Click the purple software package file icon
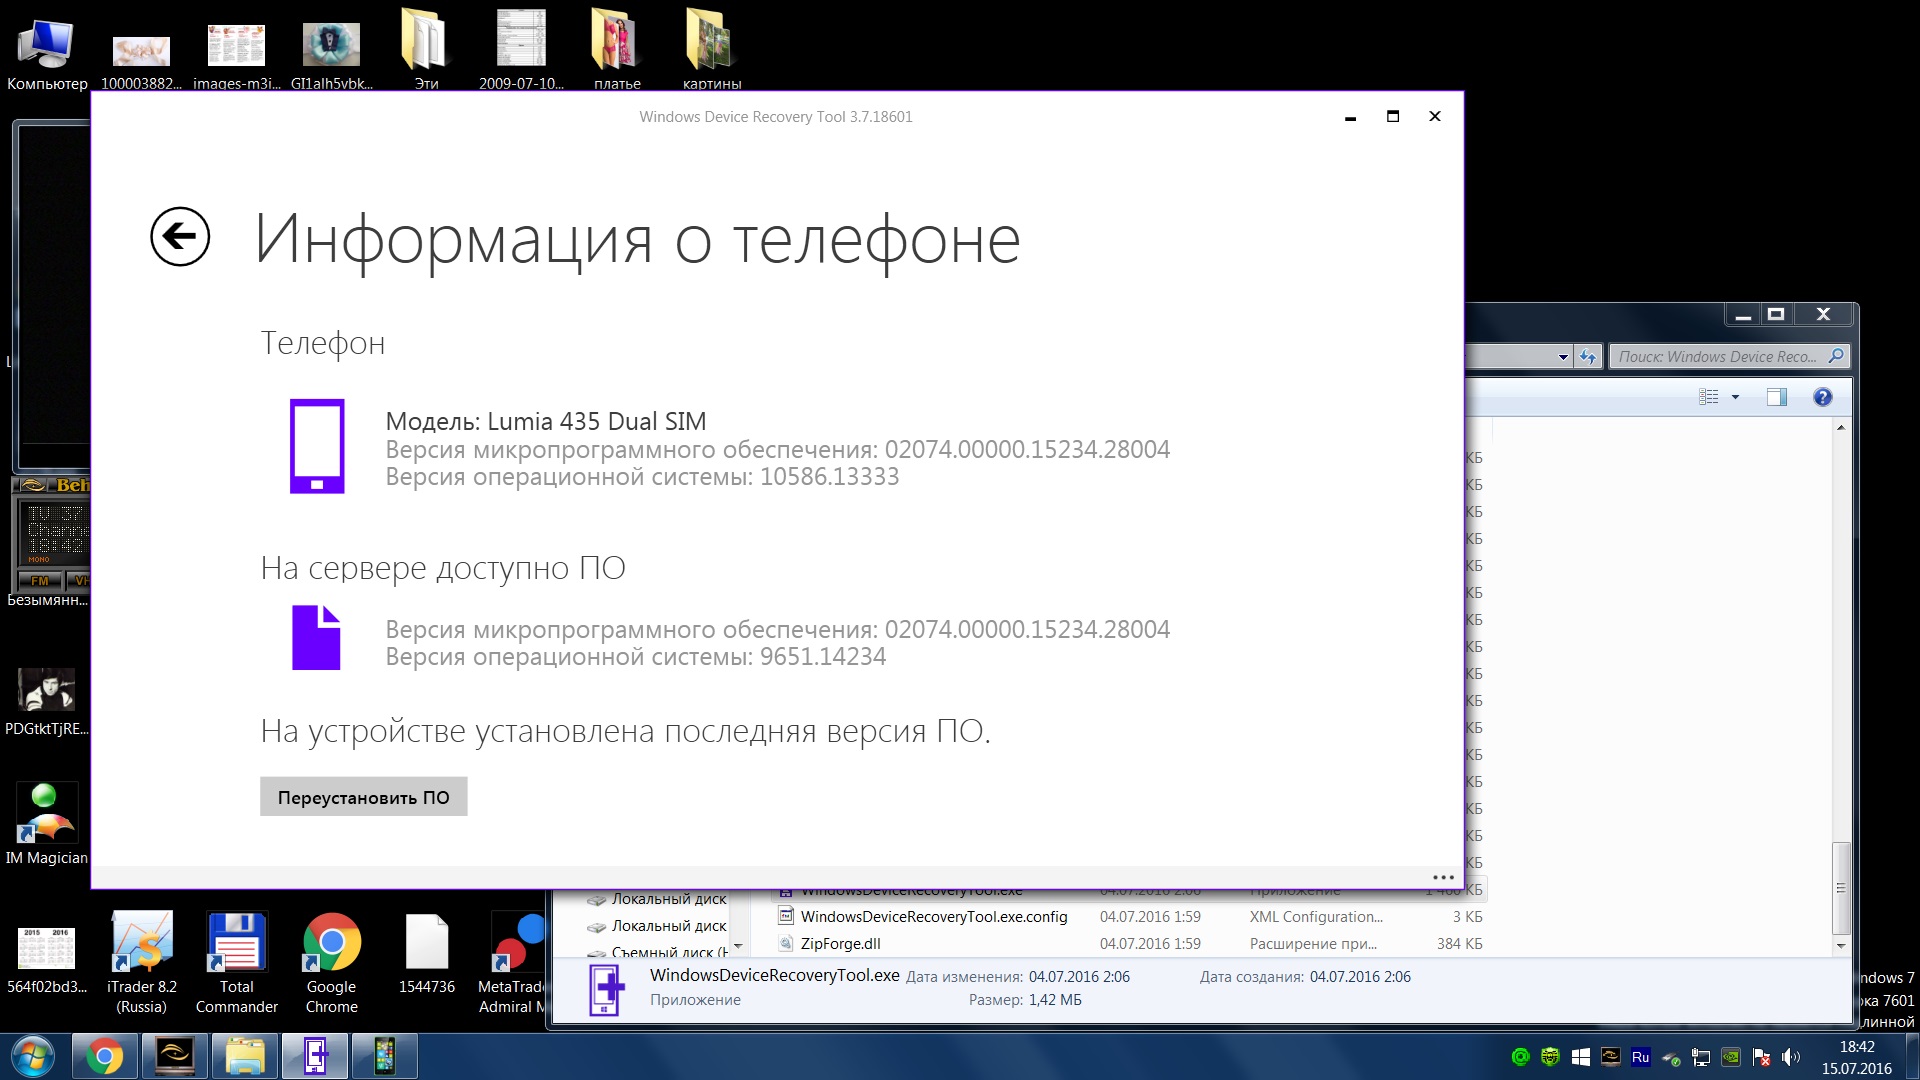 (316, 637)
